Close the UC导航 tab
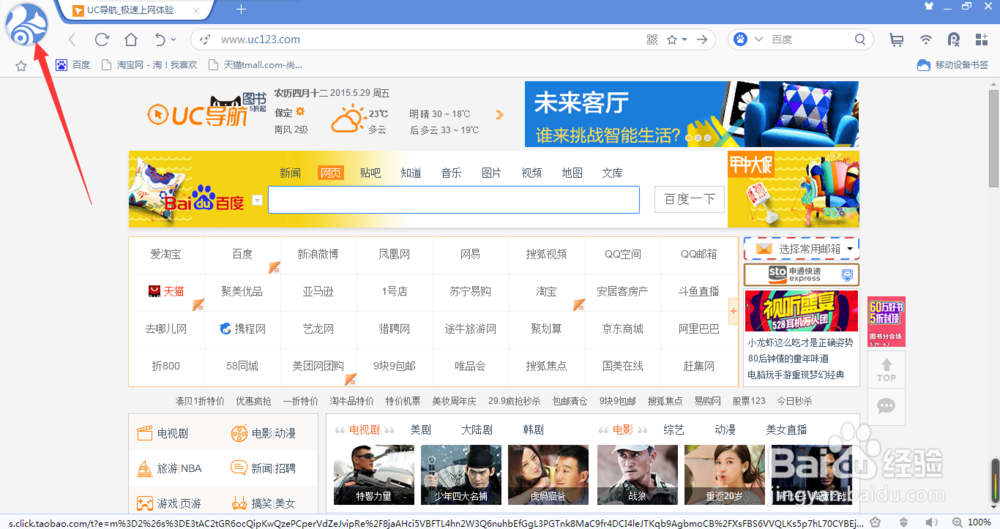The image size is (1000, 529). 196,10
